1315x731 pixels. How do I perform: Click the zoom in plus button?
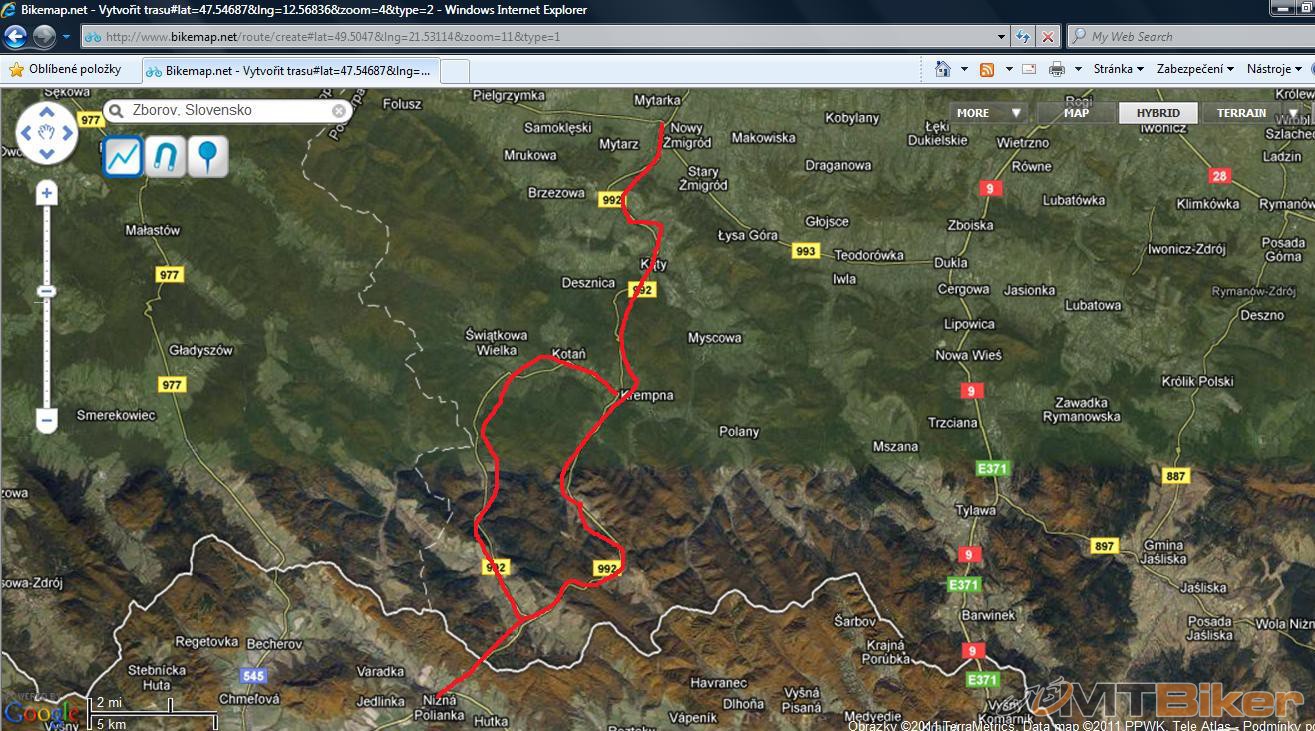point(46,194)
